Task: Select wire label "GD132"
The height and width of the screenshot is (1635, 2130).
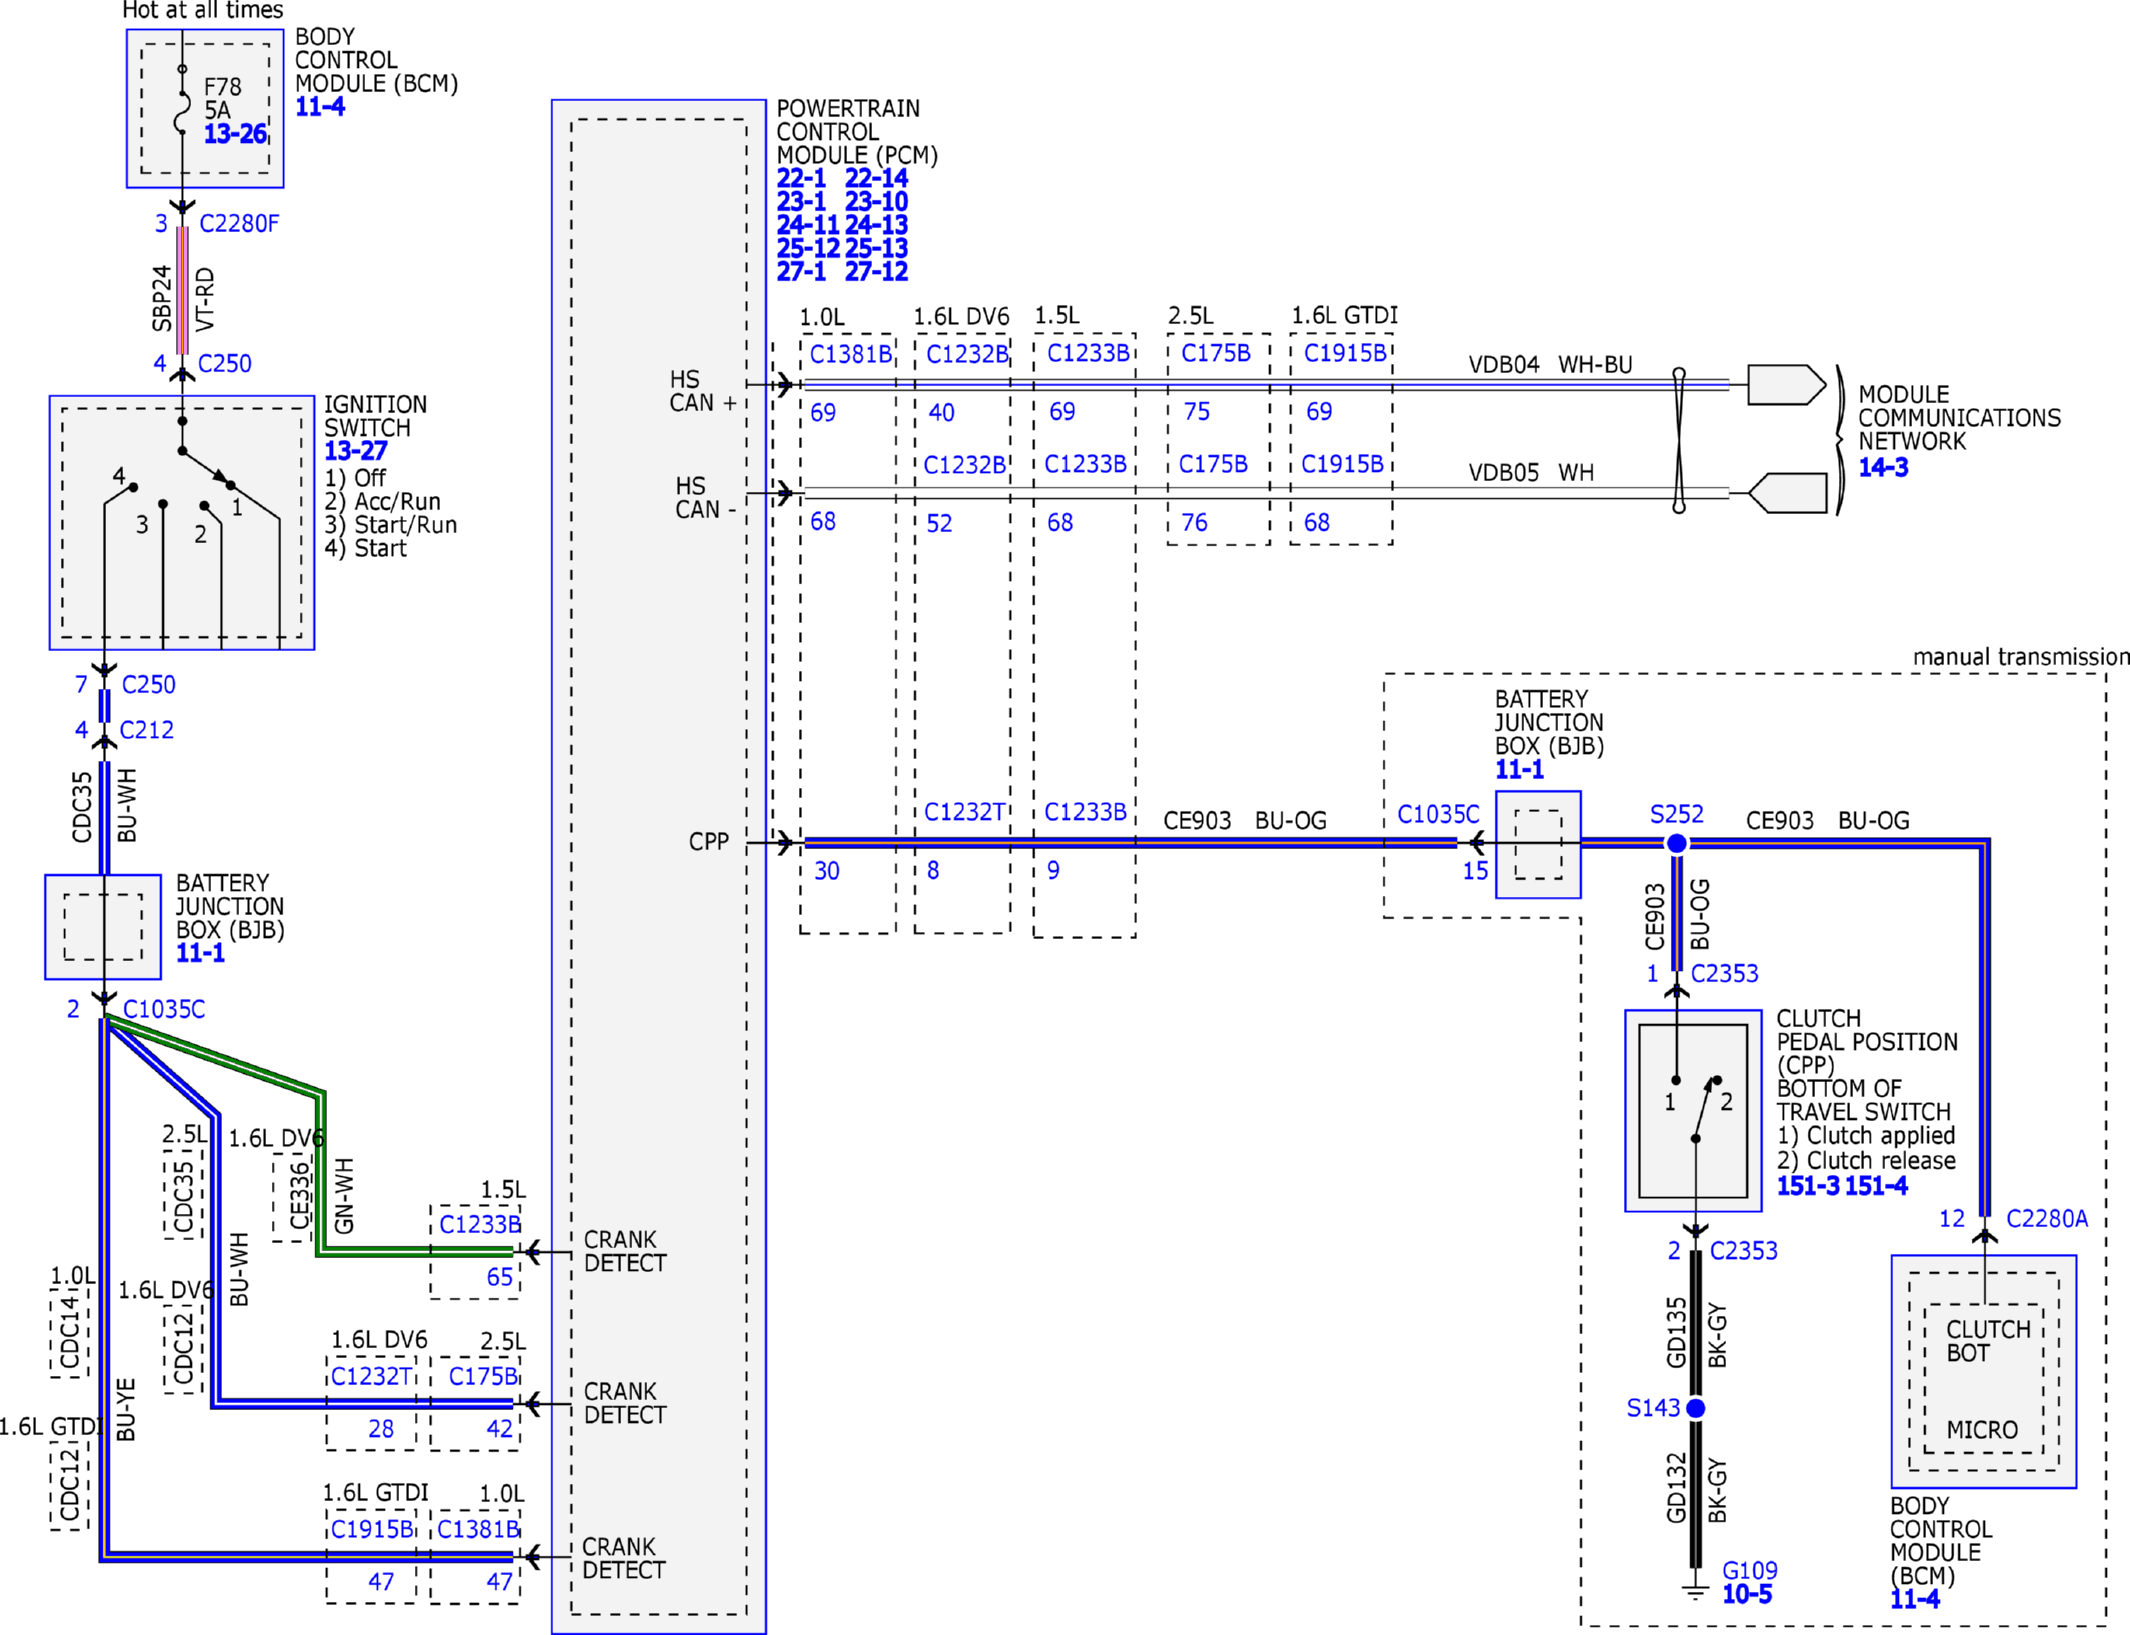Action: tap(1677, 1487)
